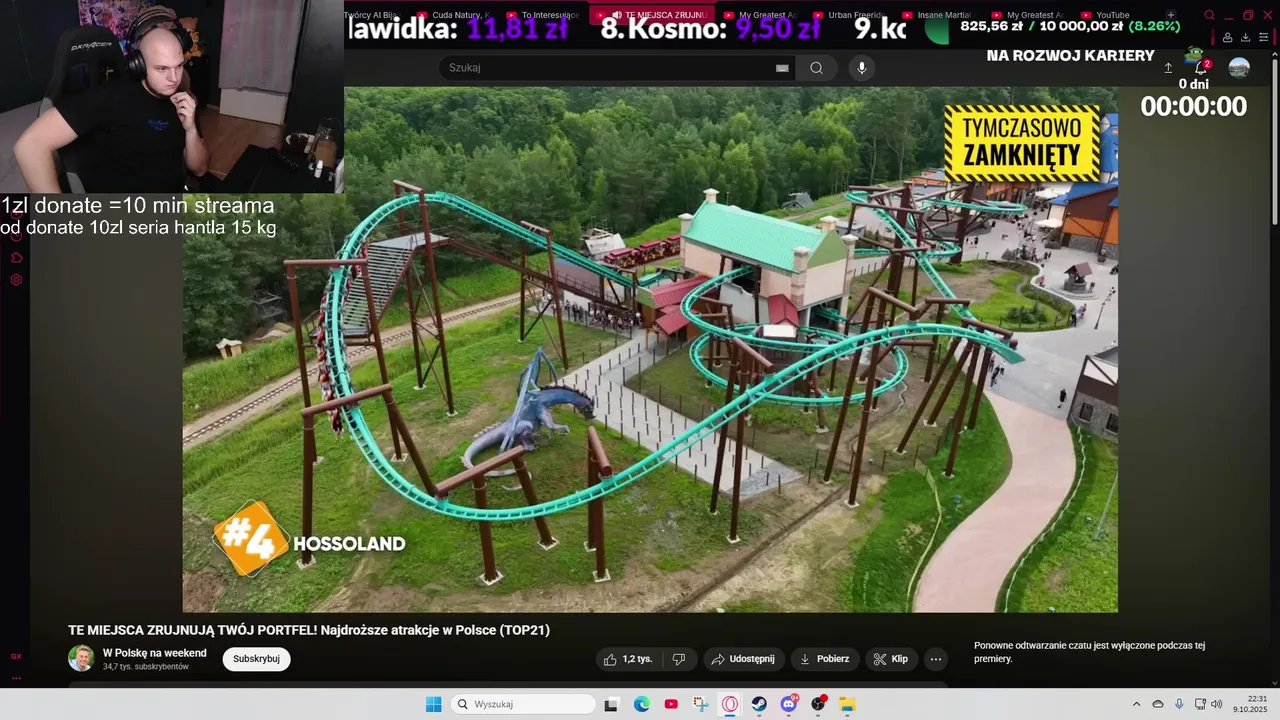Screen dimensions: 1280x720
Task: Click the sidebar extensions icon above the gear
Action: pos(16,257)
